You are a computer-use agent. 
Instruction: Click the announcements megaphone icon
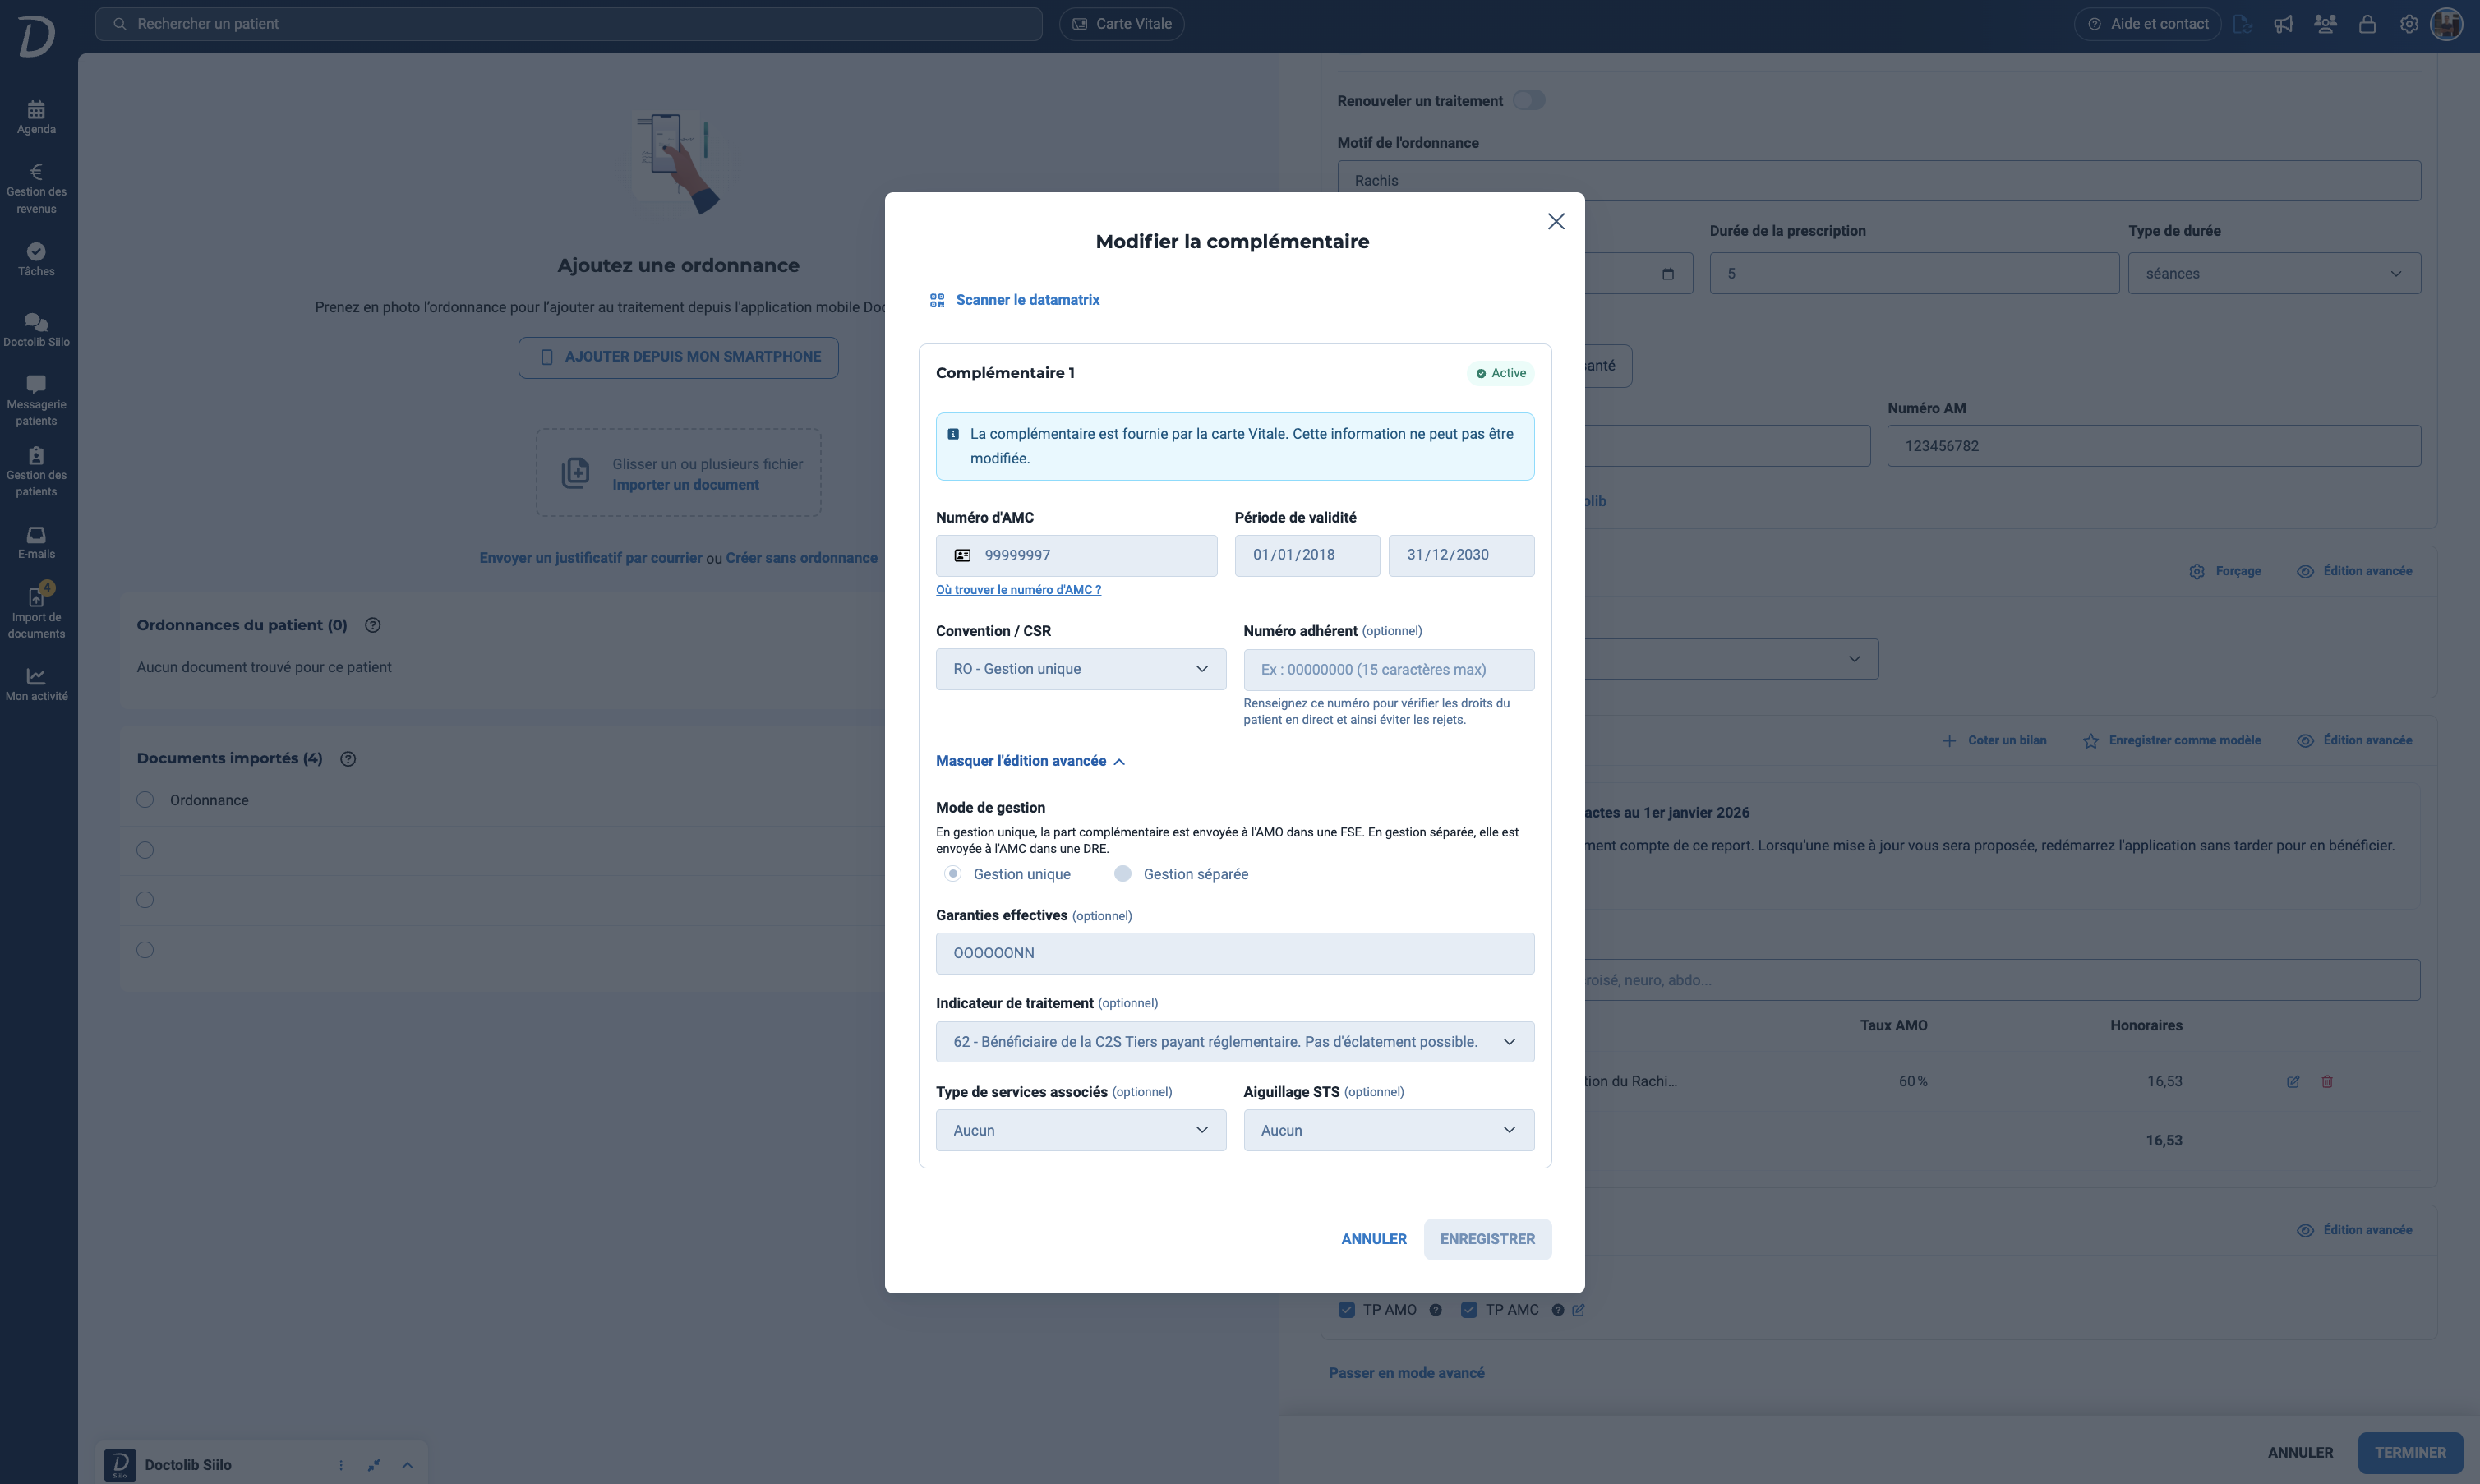coord(2283,24)
